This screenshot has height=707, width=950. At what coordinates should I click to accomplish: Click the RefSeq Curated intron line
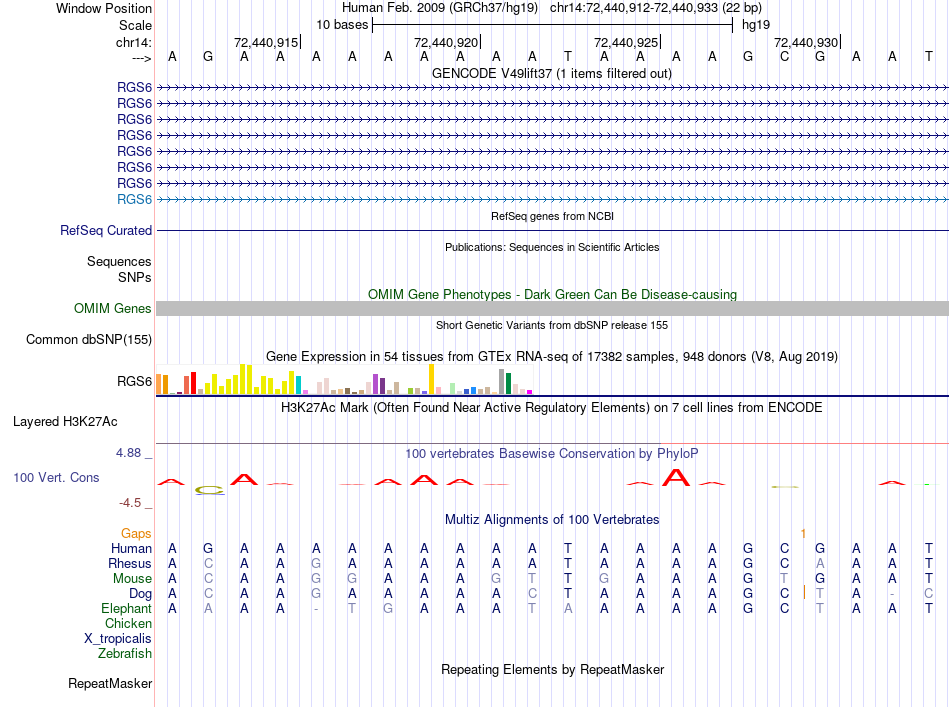pyautogui.click(x=552, y=230)
